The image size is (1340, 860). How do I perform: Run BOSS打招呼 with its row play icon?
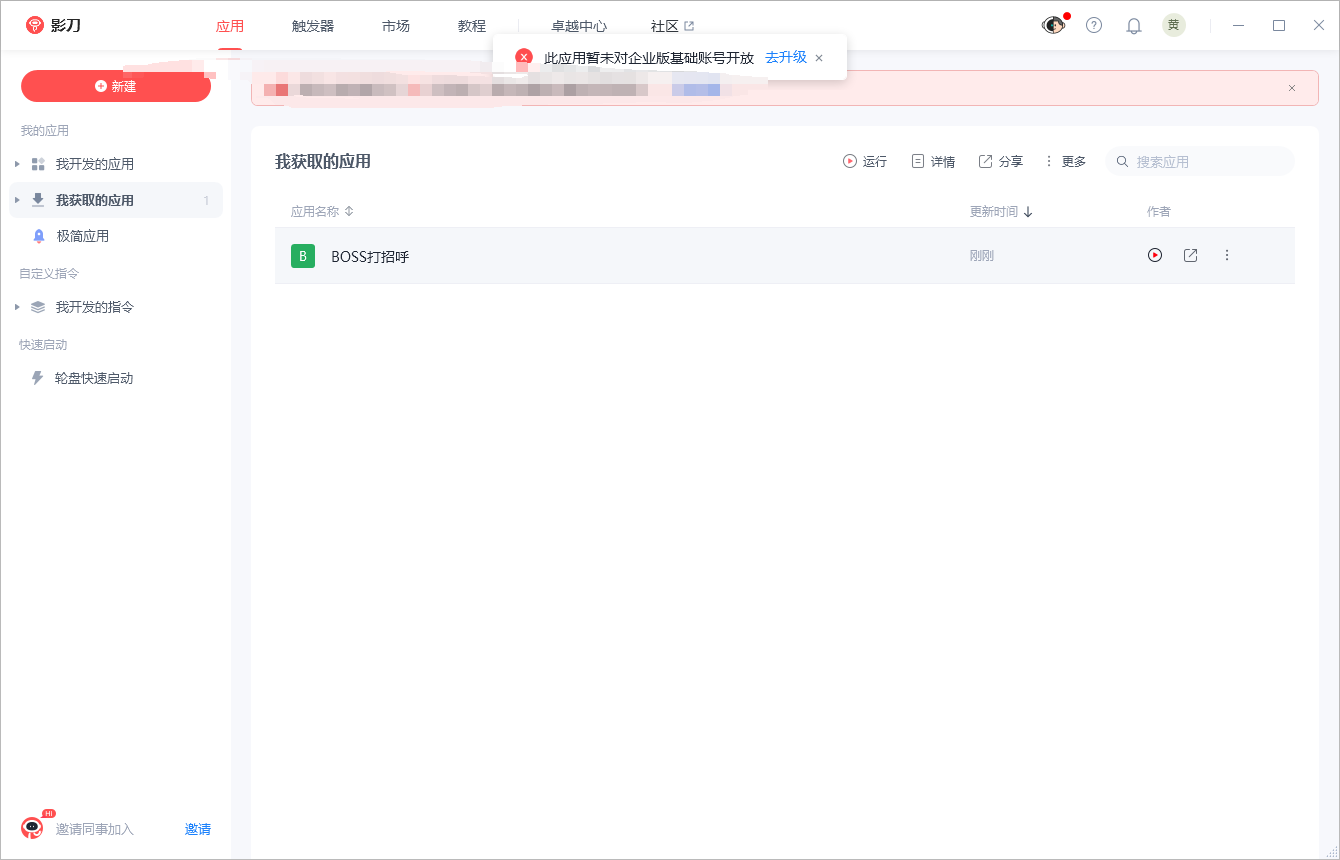click(1155, 255)
